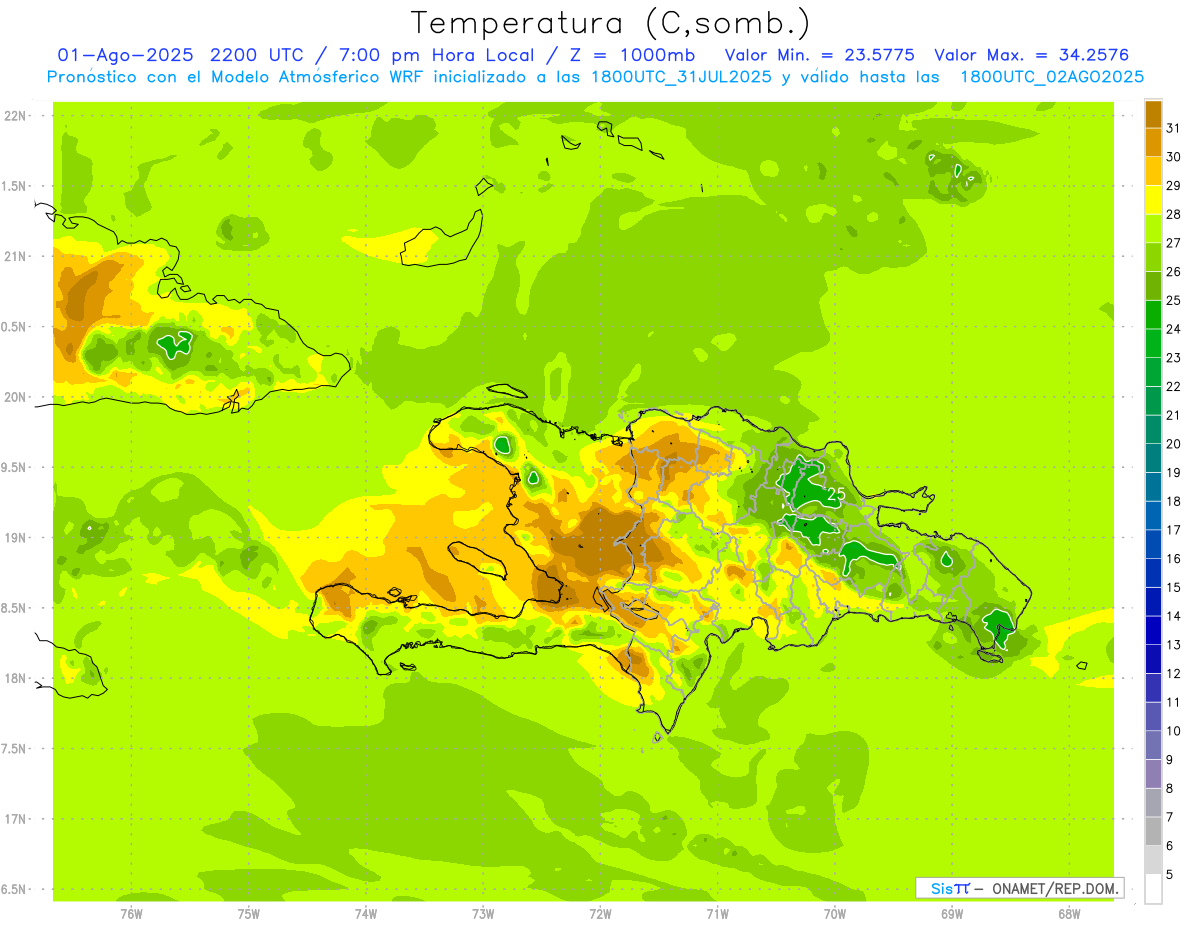Click the colorbar label "31"
The height and width of the screenshot is (927, 1200).
[1175, 128]
